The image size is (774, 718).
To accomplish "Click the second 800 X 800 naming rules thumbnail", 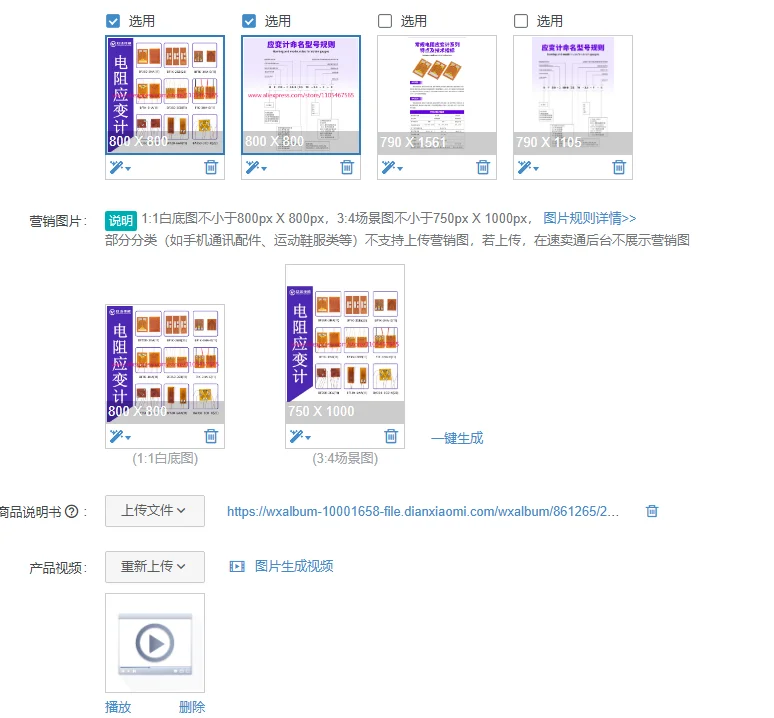I will pyautogui.click(x=301, y=95).
